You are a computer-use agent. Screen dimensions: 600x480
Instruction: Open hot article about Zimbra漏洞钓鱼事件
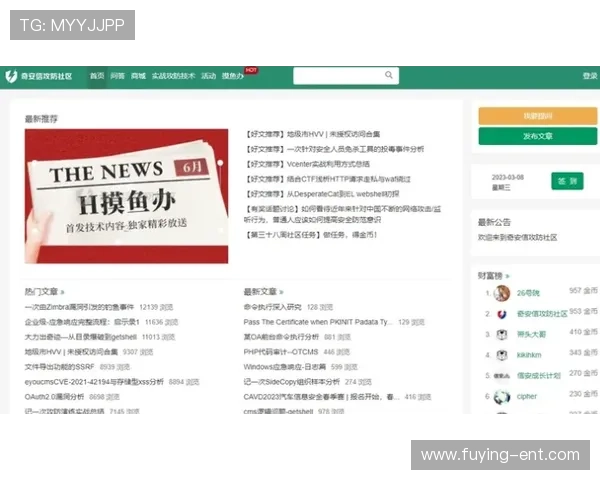pyautogui.click(x=79, y=307)
